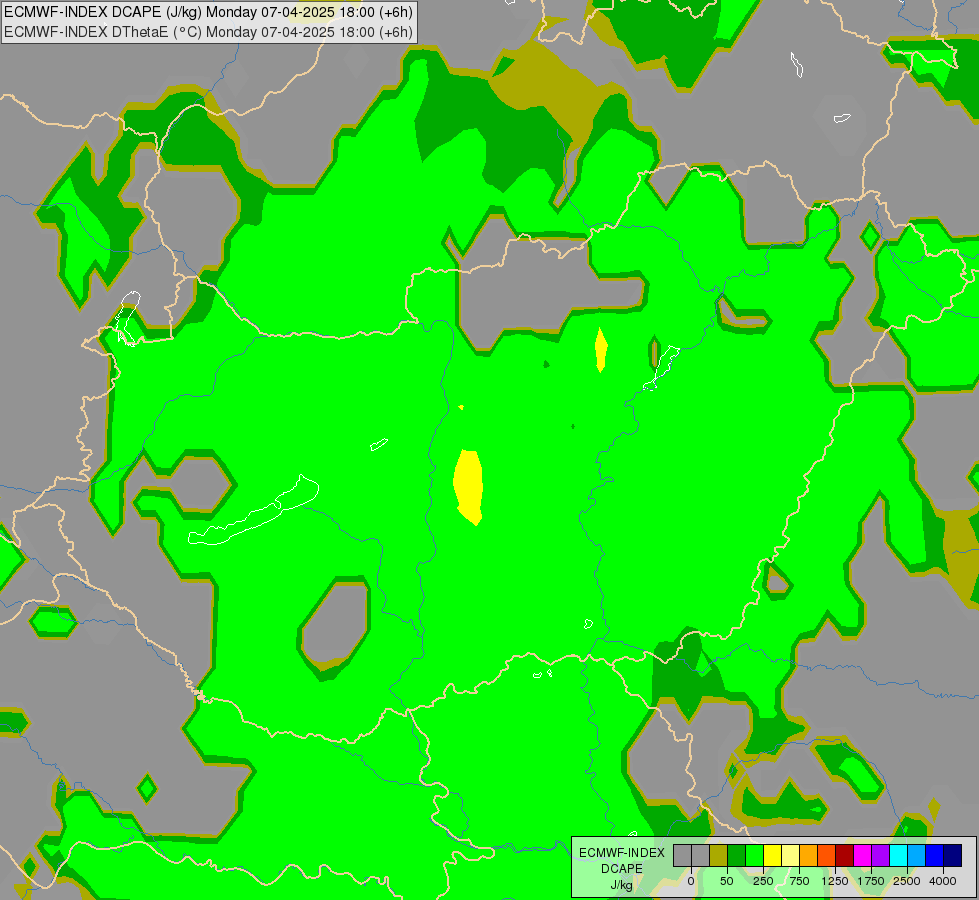Click the large yellow DCAPE patch mid-map
Screen dimensions: 979x900
tap(469, 486)
